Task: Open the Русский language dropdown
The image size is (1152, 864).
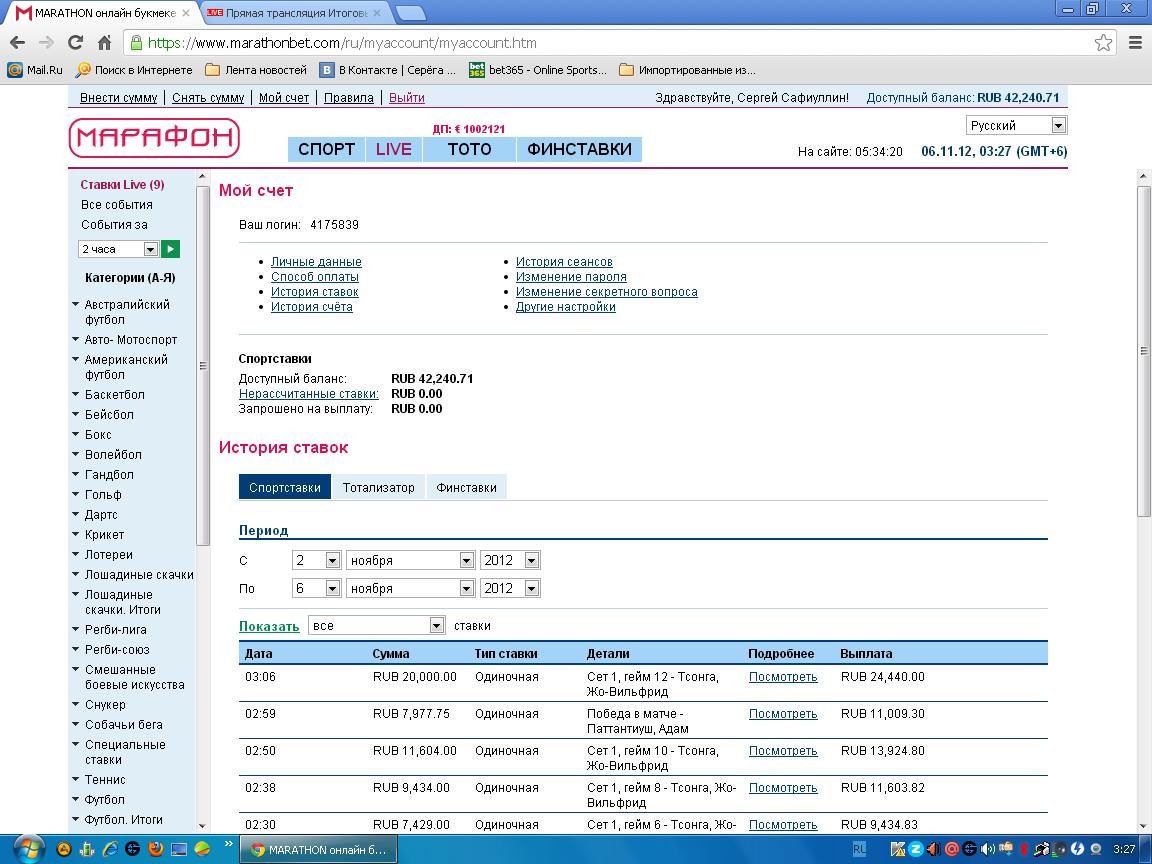Action: coord(1016,126)
